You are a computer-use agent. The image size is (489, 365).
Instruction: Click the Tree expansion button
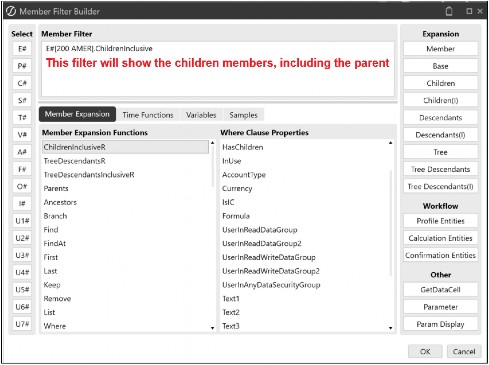tap(440, 152)
